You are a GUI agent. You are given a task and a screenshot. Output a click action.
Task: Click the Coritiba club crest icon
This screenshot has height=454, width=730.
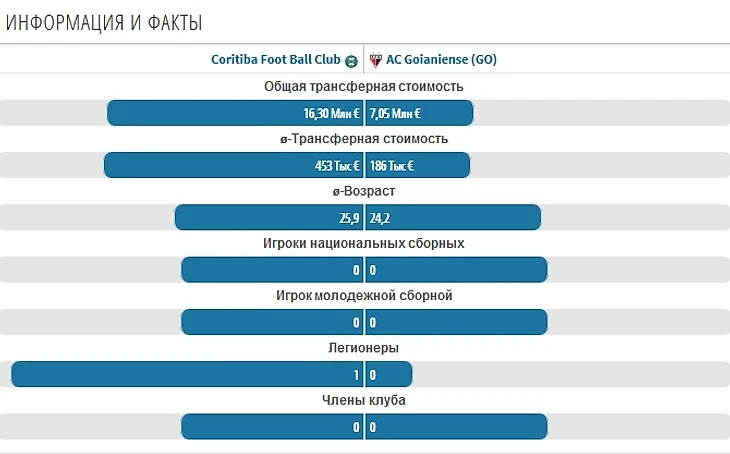351,60
